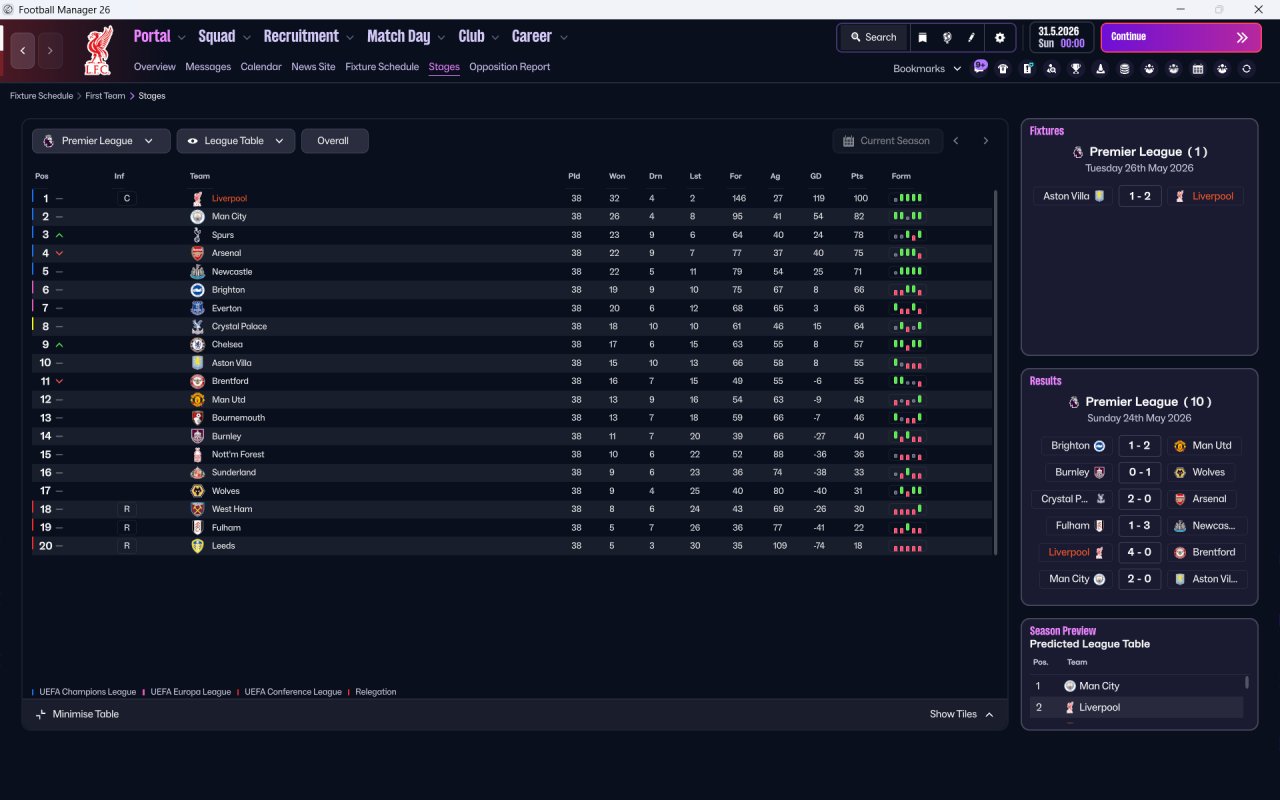The width and height of the screenshot is (1280, 800).
Task: Click the training cone icon in bookmarks bar
Action: click(x=1100, y=69)
